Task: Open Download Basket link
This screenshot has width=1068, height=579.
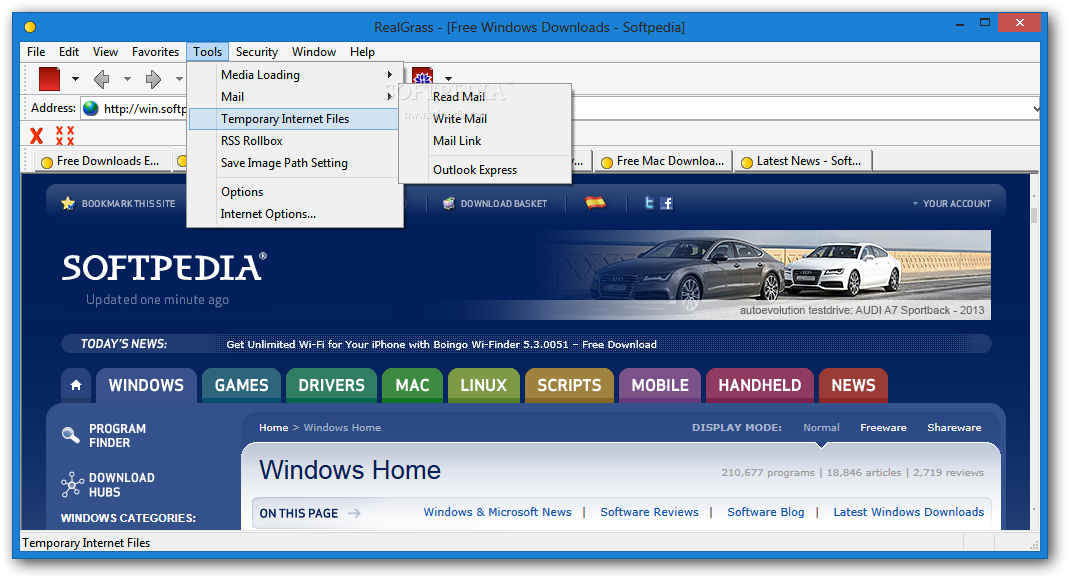Action: [495, 204]
